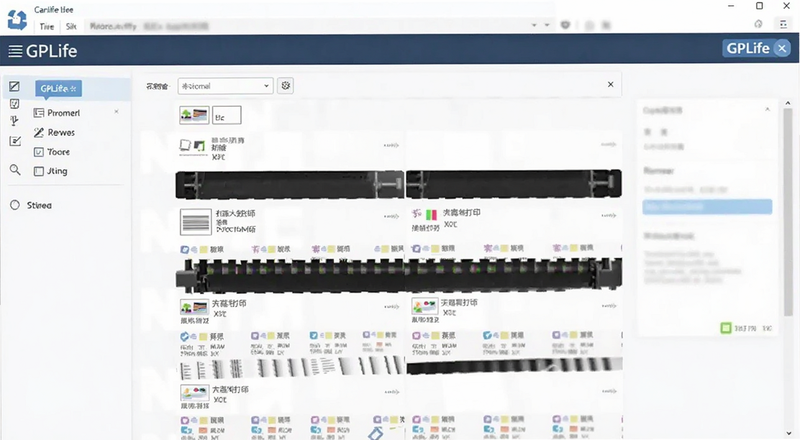Select the trophy-shaped icon in the left rail
The image size is (800, 440).
pos(14,121)
